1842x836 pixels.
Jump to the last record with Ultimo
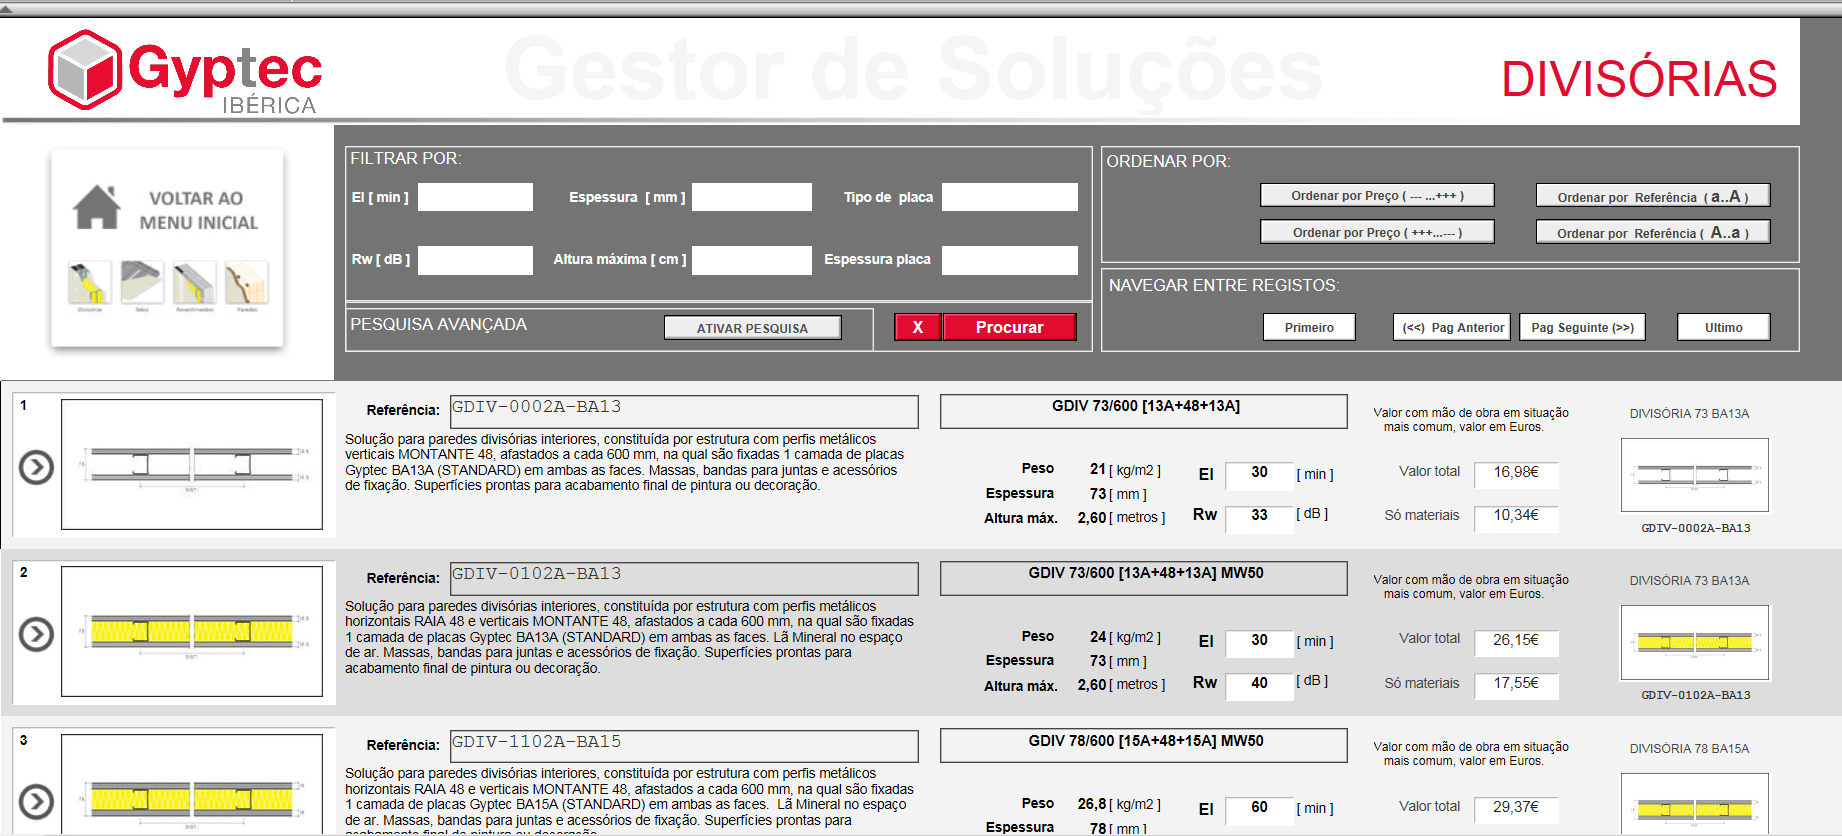pyautogui.click(x=1724, y=327)
